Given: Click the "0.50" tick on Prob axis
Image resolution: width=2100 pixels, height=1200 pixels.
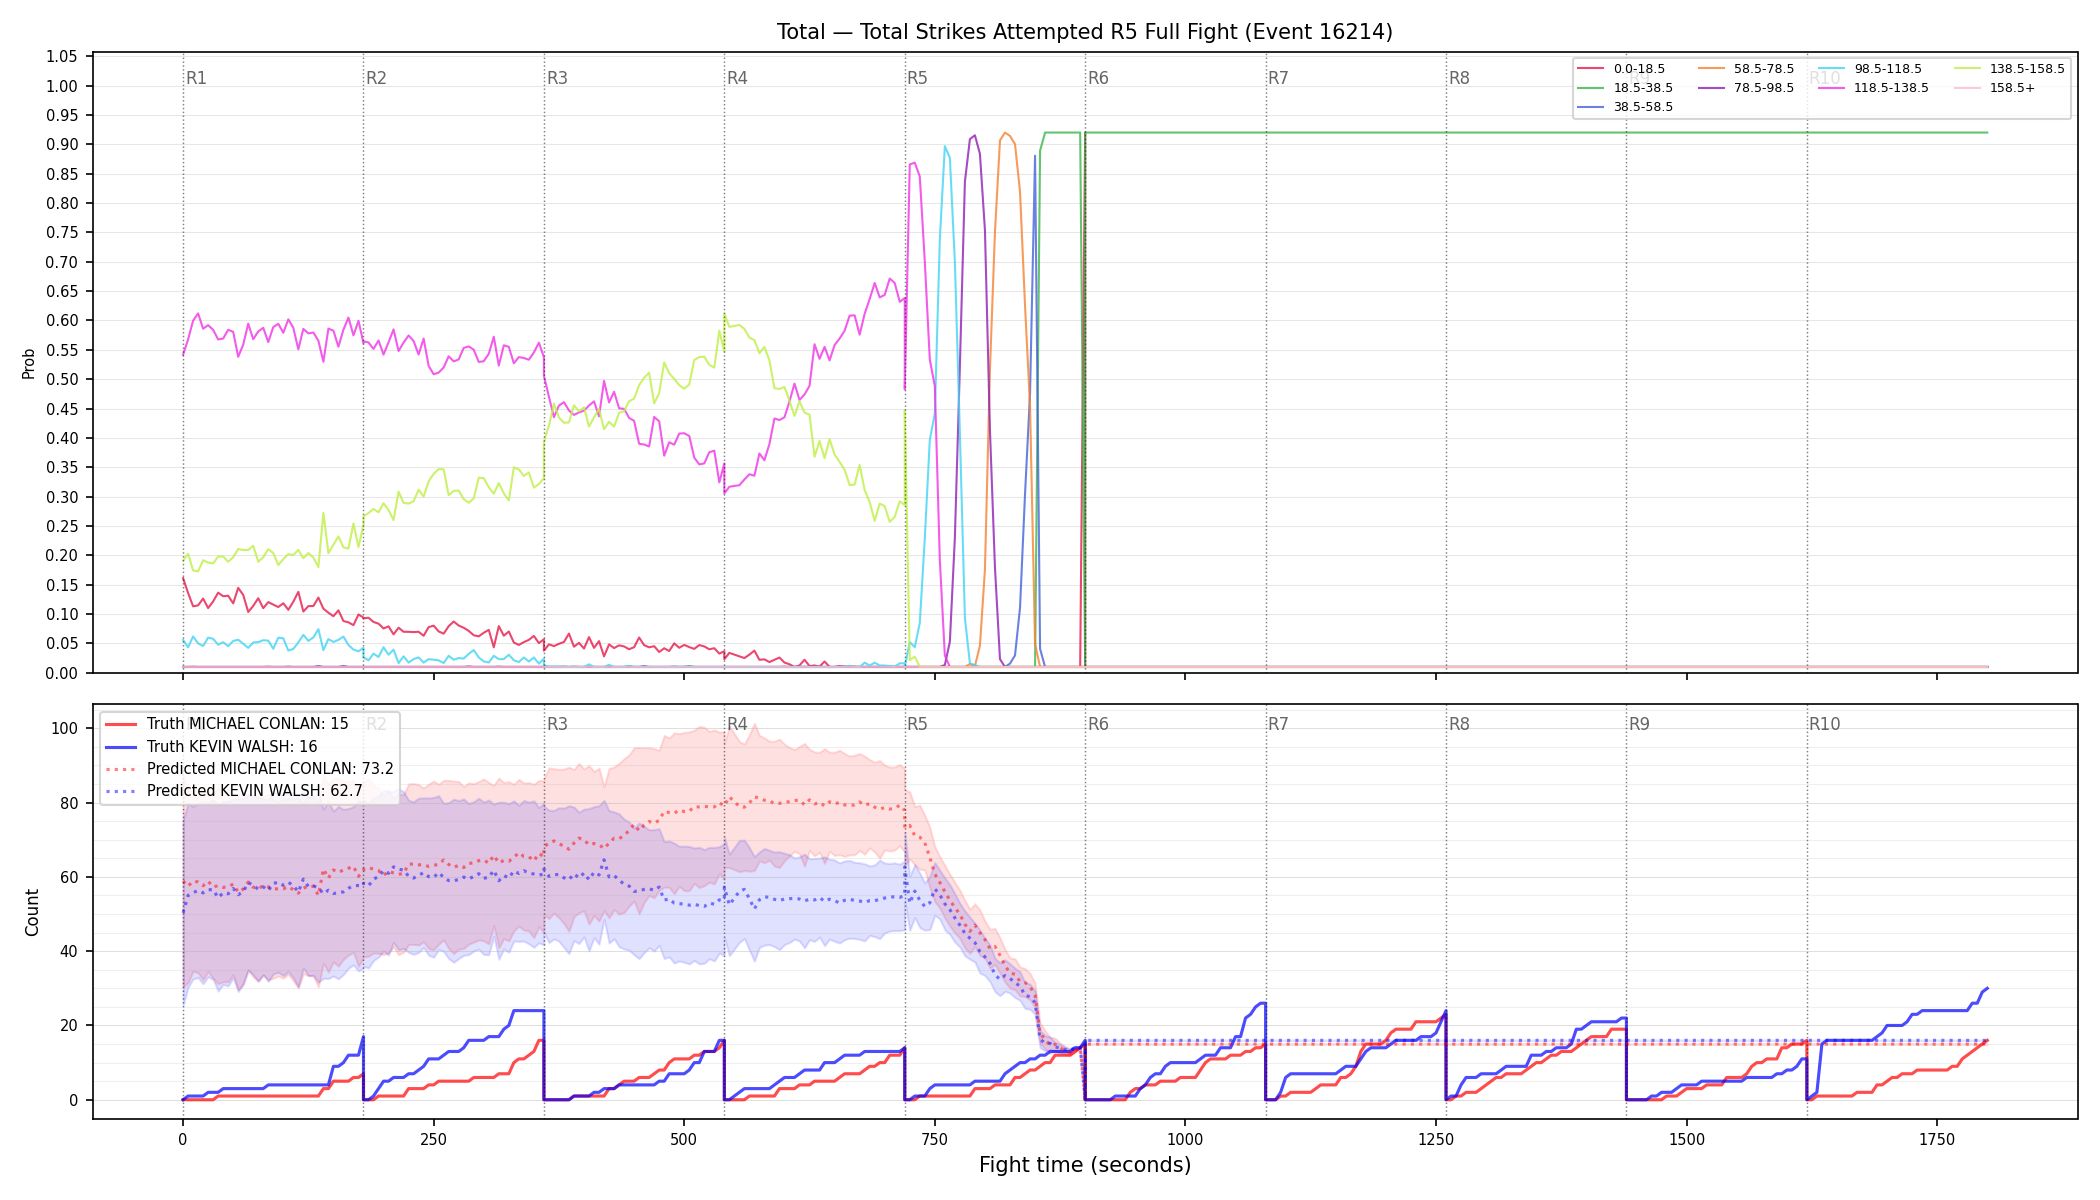Looking at the screenshot, I should pyautogui.click(x=62, y=380).
